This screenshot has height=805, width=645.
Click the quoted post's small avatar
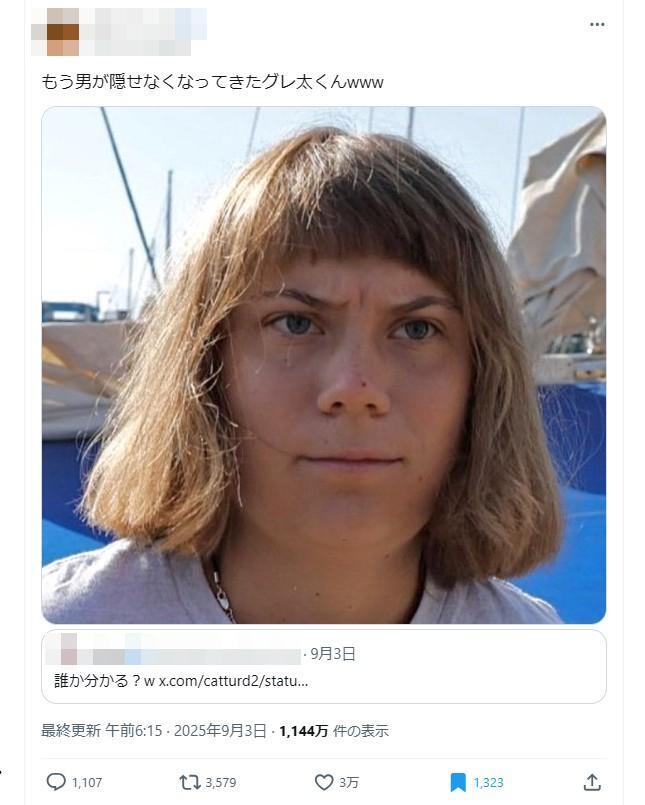click(x=68, y=655)
